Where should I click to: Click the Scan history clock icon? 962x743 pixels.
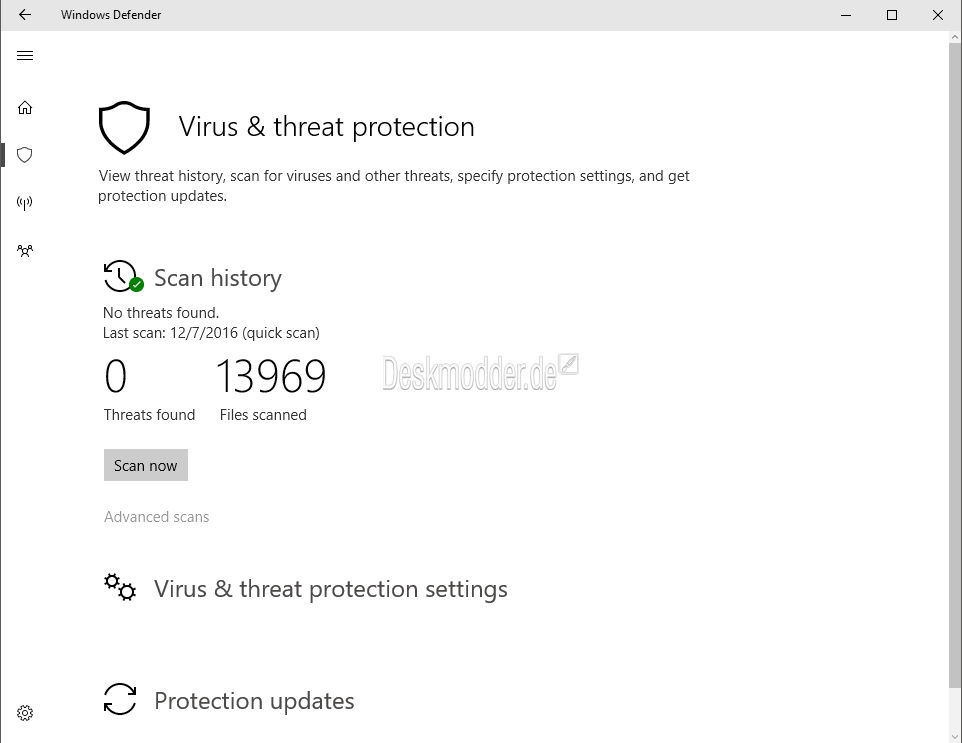point(123,277)
